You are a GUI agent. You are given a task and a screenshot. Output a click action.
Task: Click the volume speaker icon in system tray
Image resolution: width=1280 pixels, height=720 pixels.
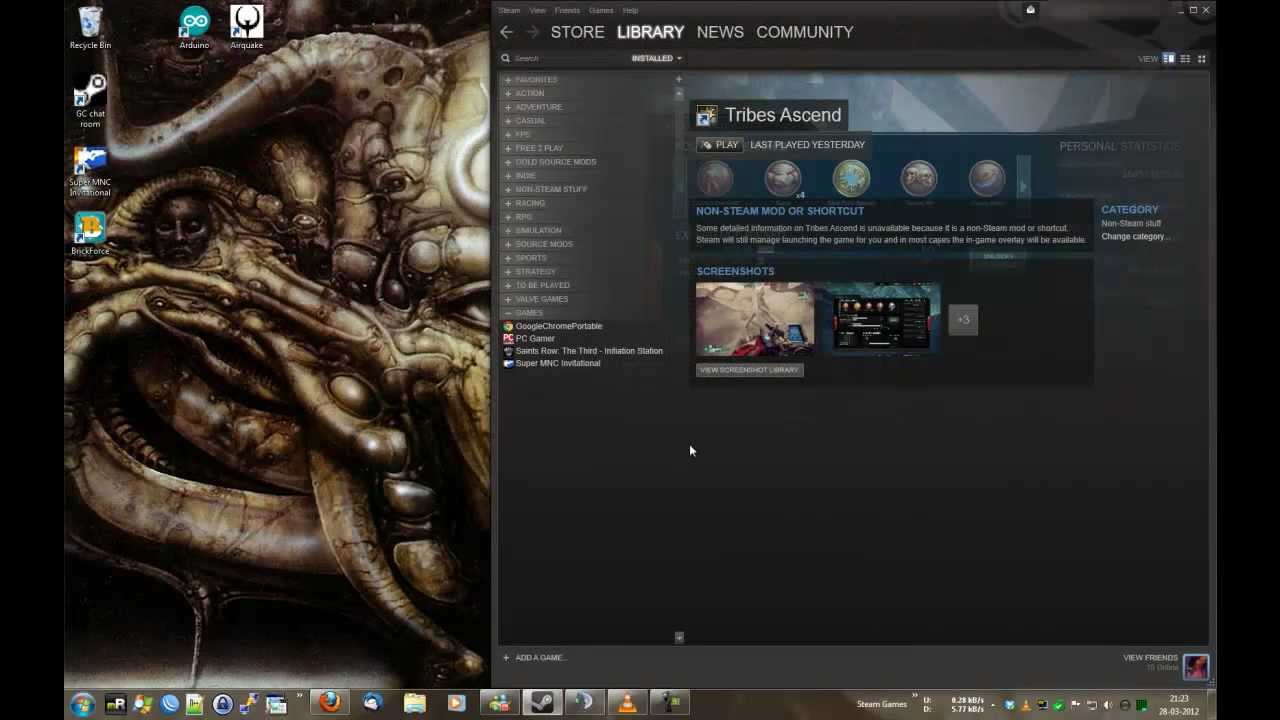point(1107,705)
